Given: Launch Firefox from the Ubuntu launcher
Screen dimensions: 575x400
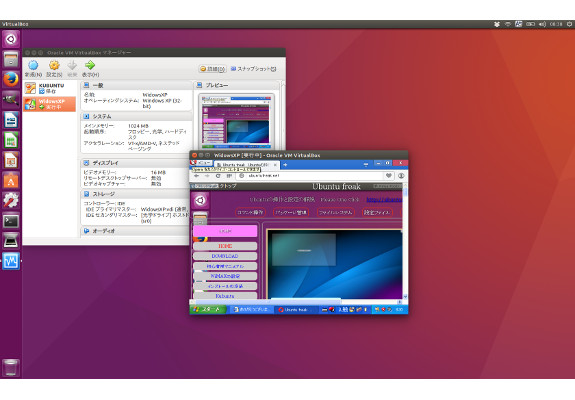Looking at the screenshot, I should pyautogui.click(x=11, y=80).
